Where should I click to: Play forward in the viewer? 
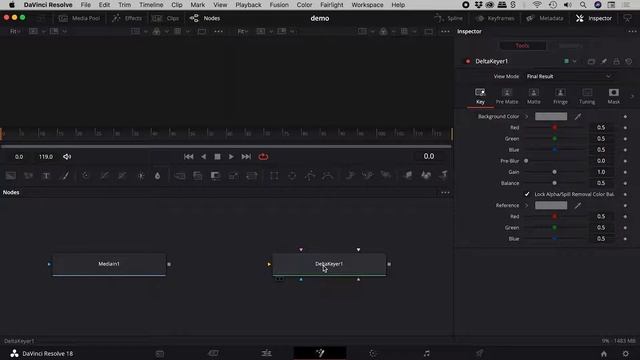tap(231, 157)
